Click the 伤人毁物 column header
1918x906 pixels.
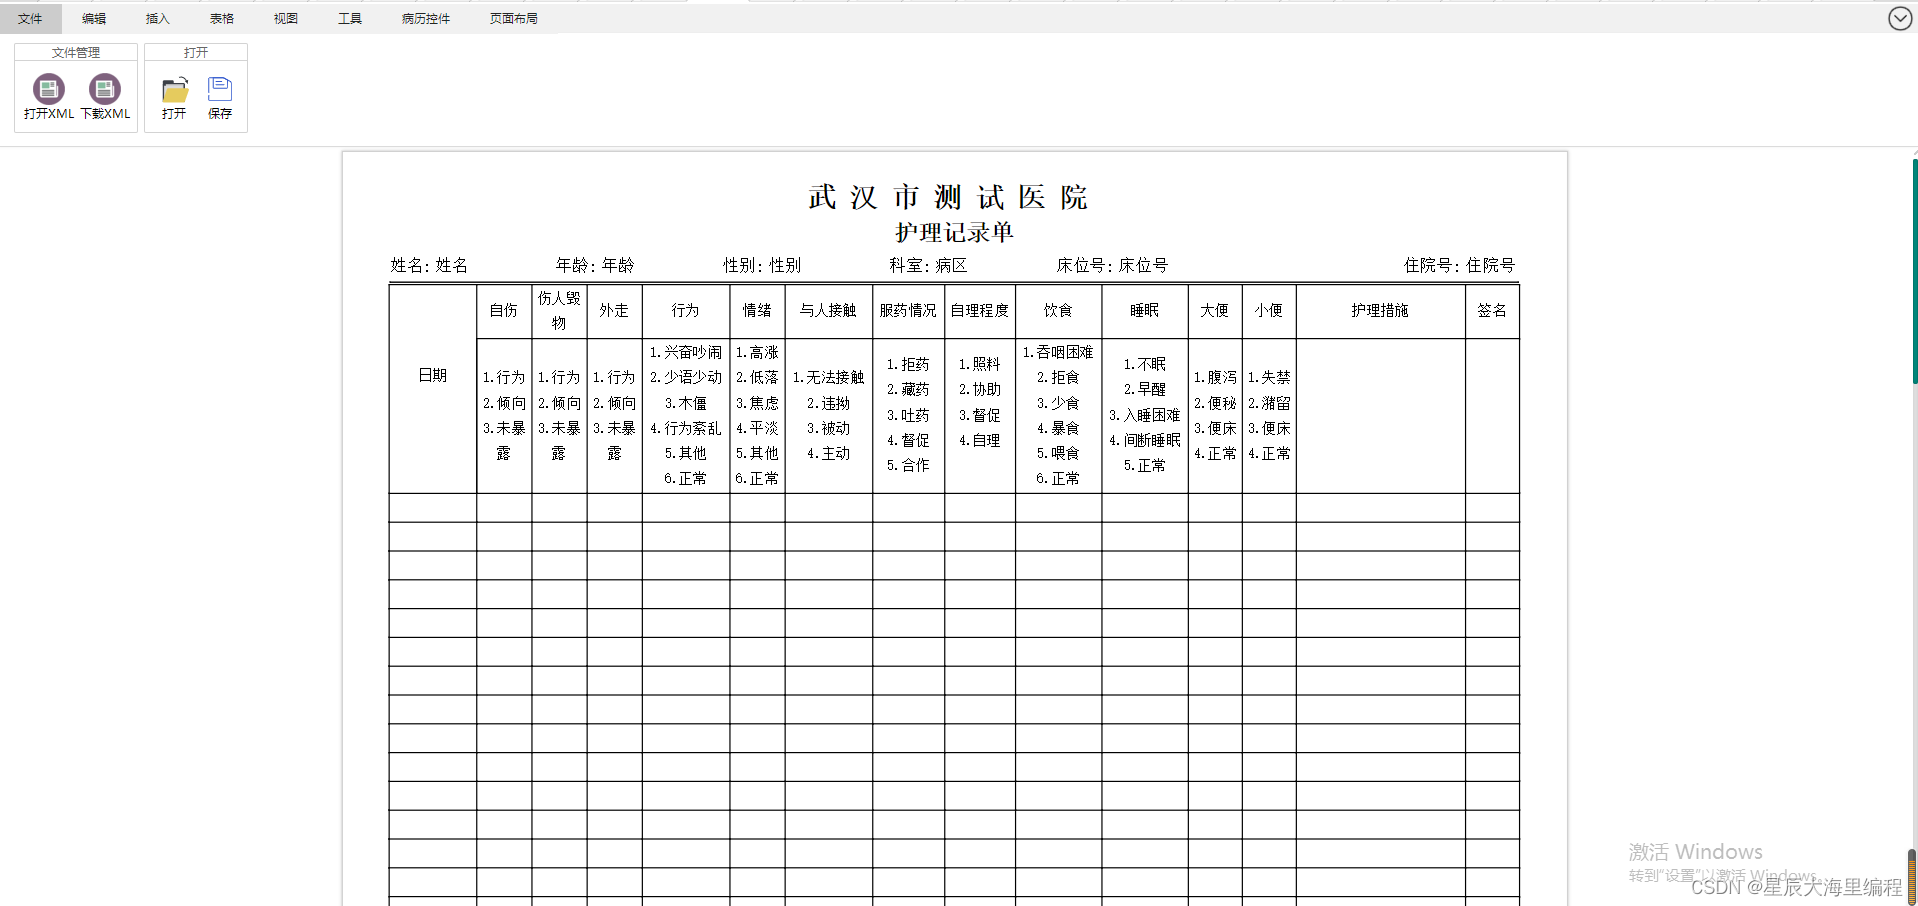pyautogui.click(x=559, y=311)
